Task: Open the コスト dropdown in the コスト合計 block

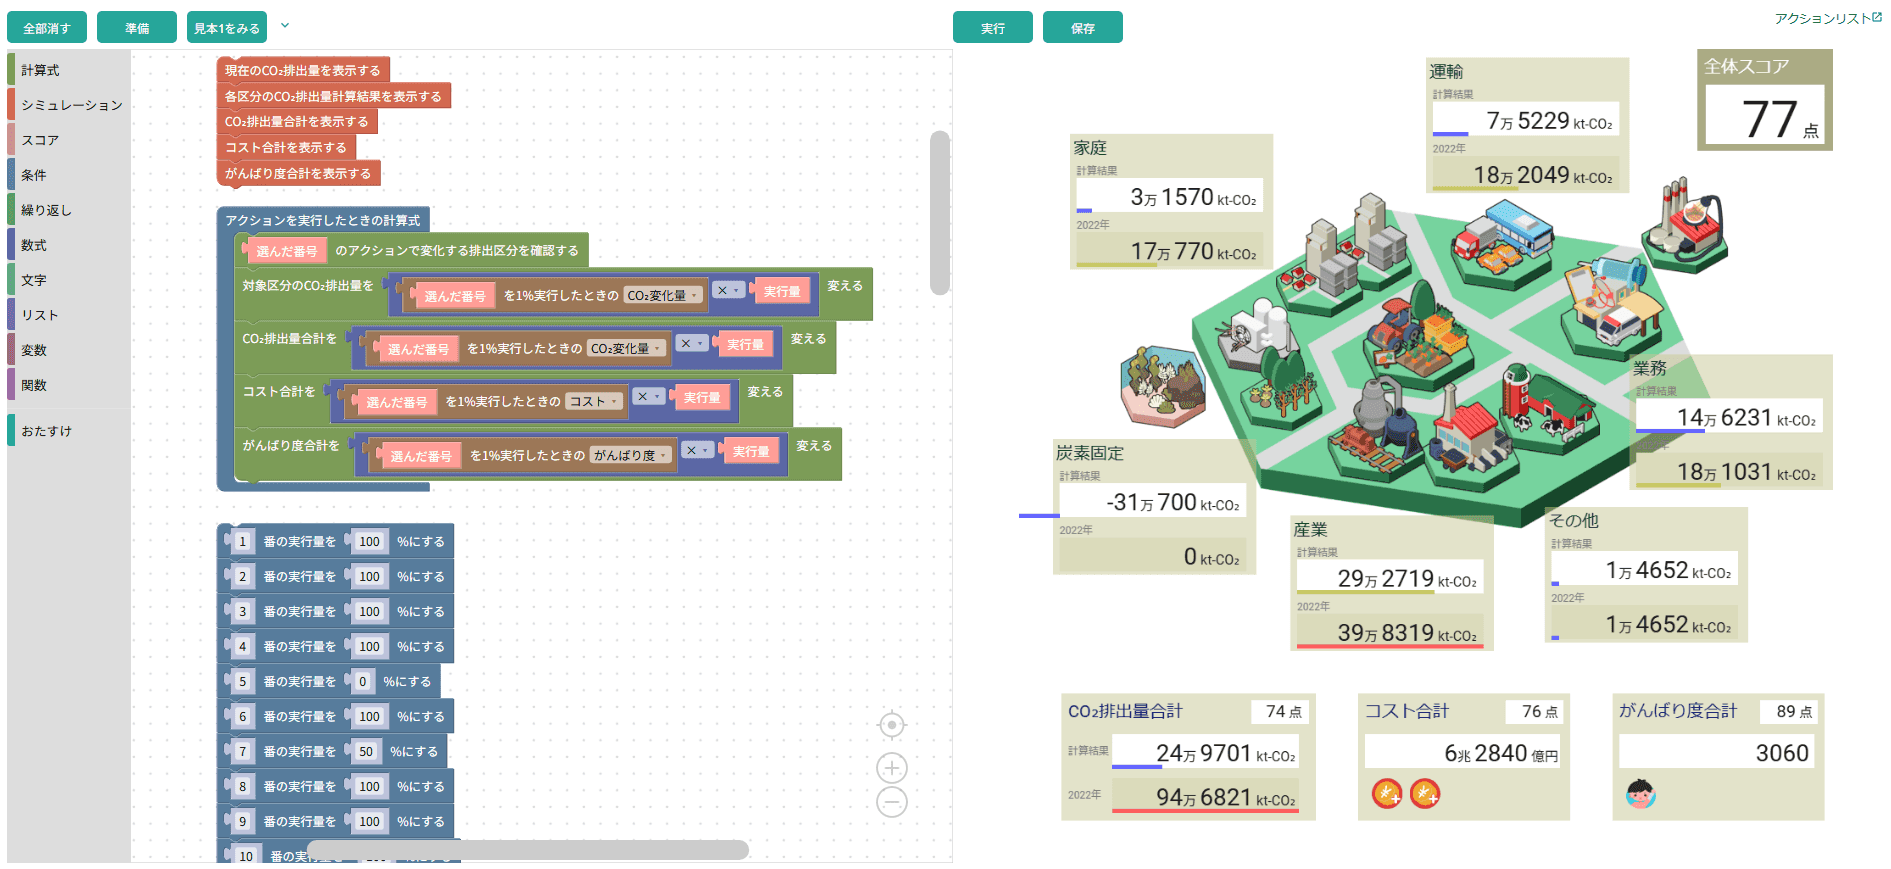Action: point(595,402)
